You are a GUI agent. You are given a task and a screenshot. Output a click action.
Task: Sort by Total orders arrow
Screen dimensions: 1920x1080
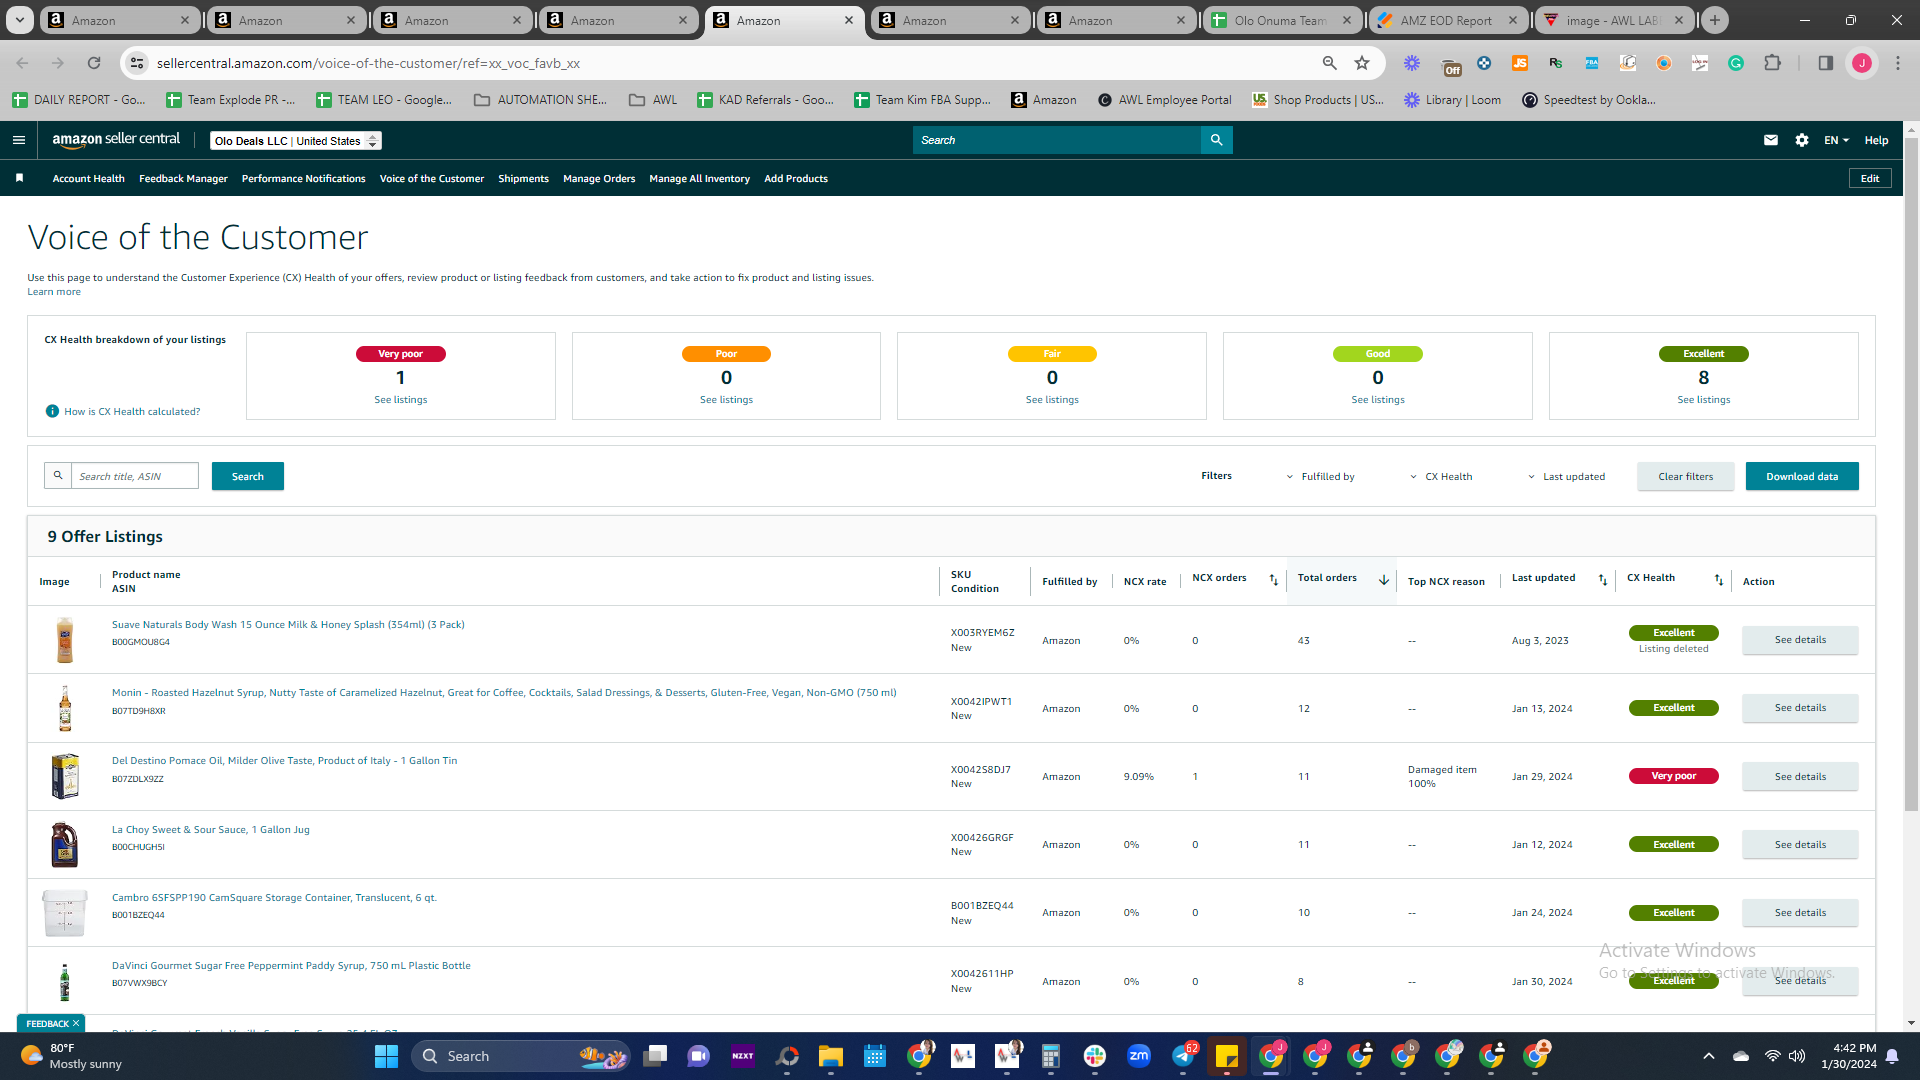[1384, 580]
